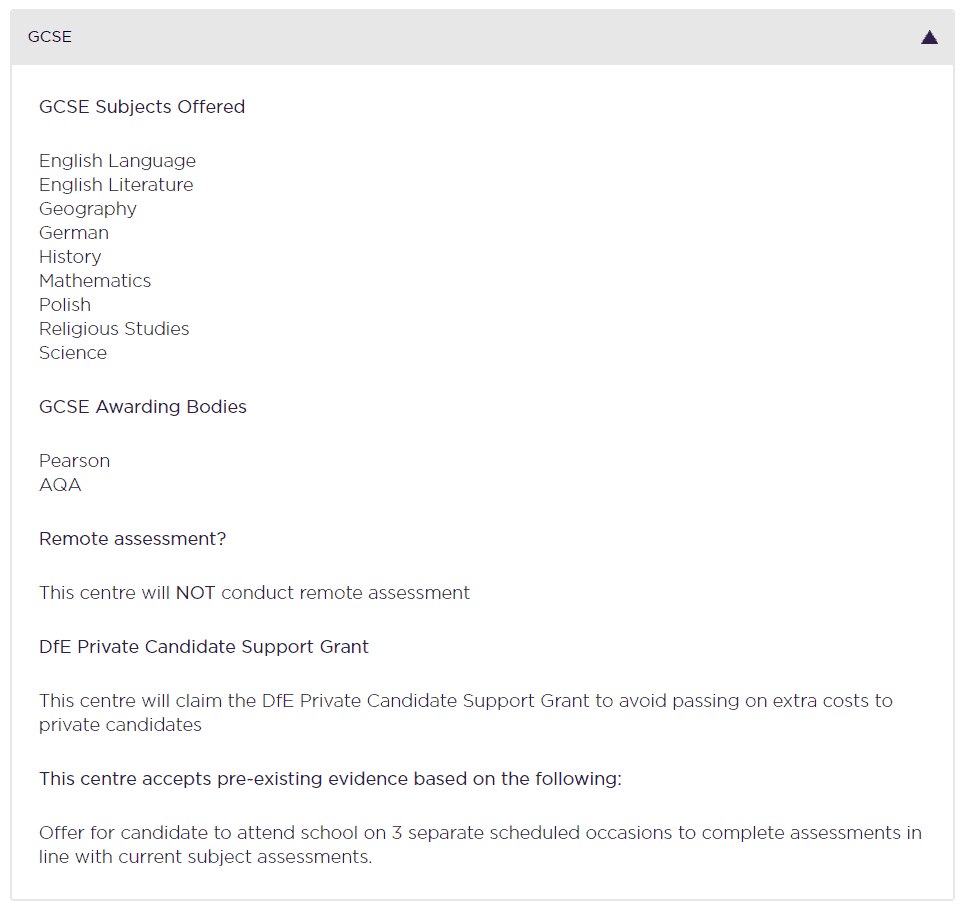
Task: Click the pre-existing evidence heading text
Action: click(x=330, y=779)
